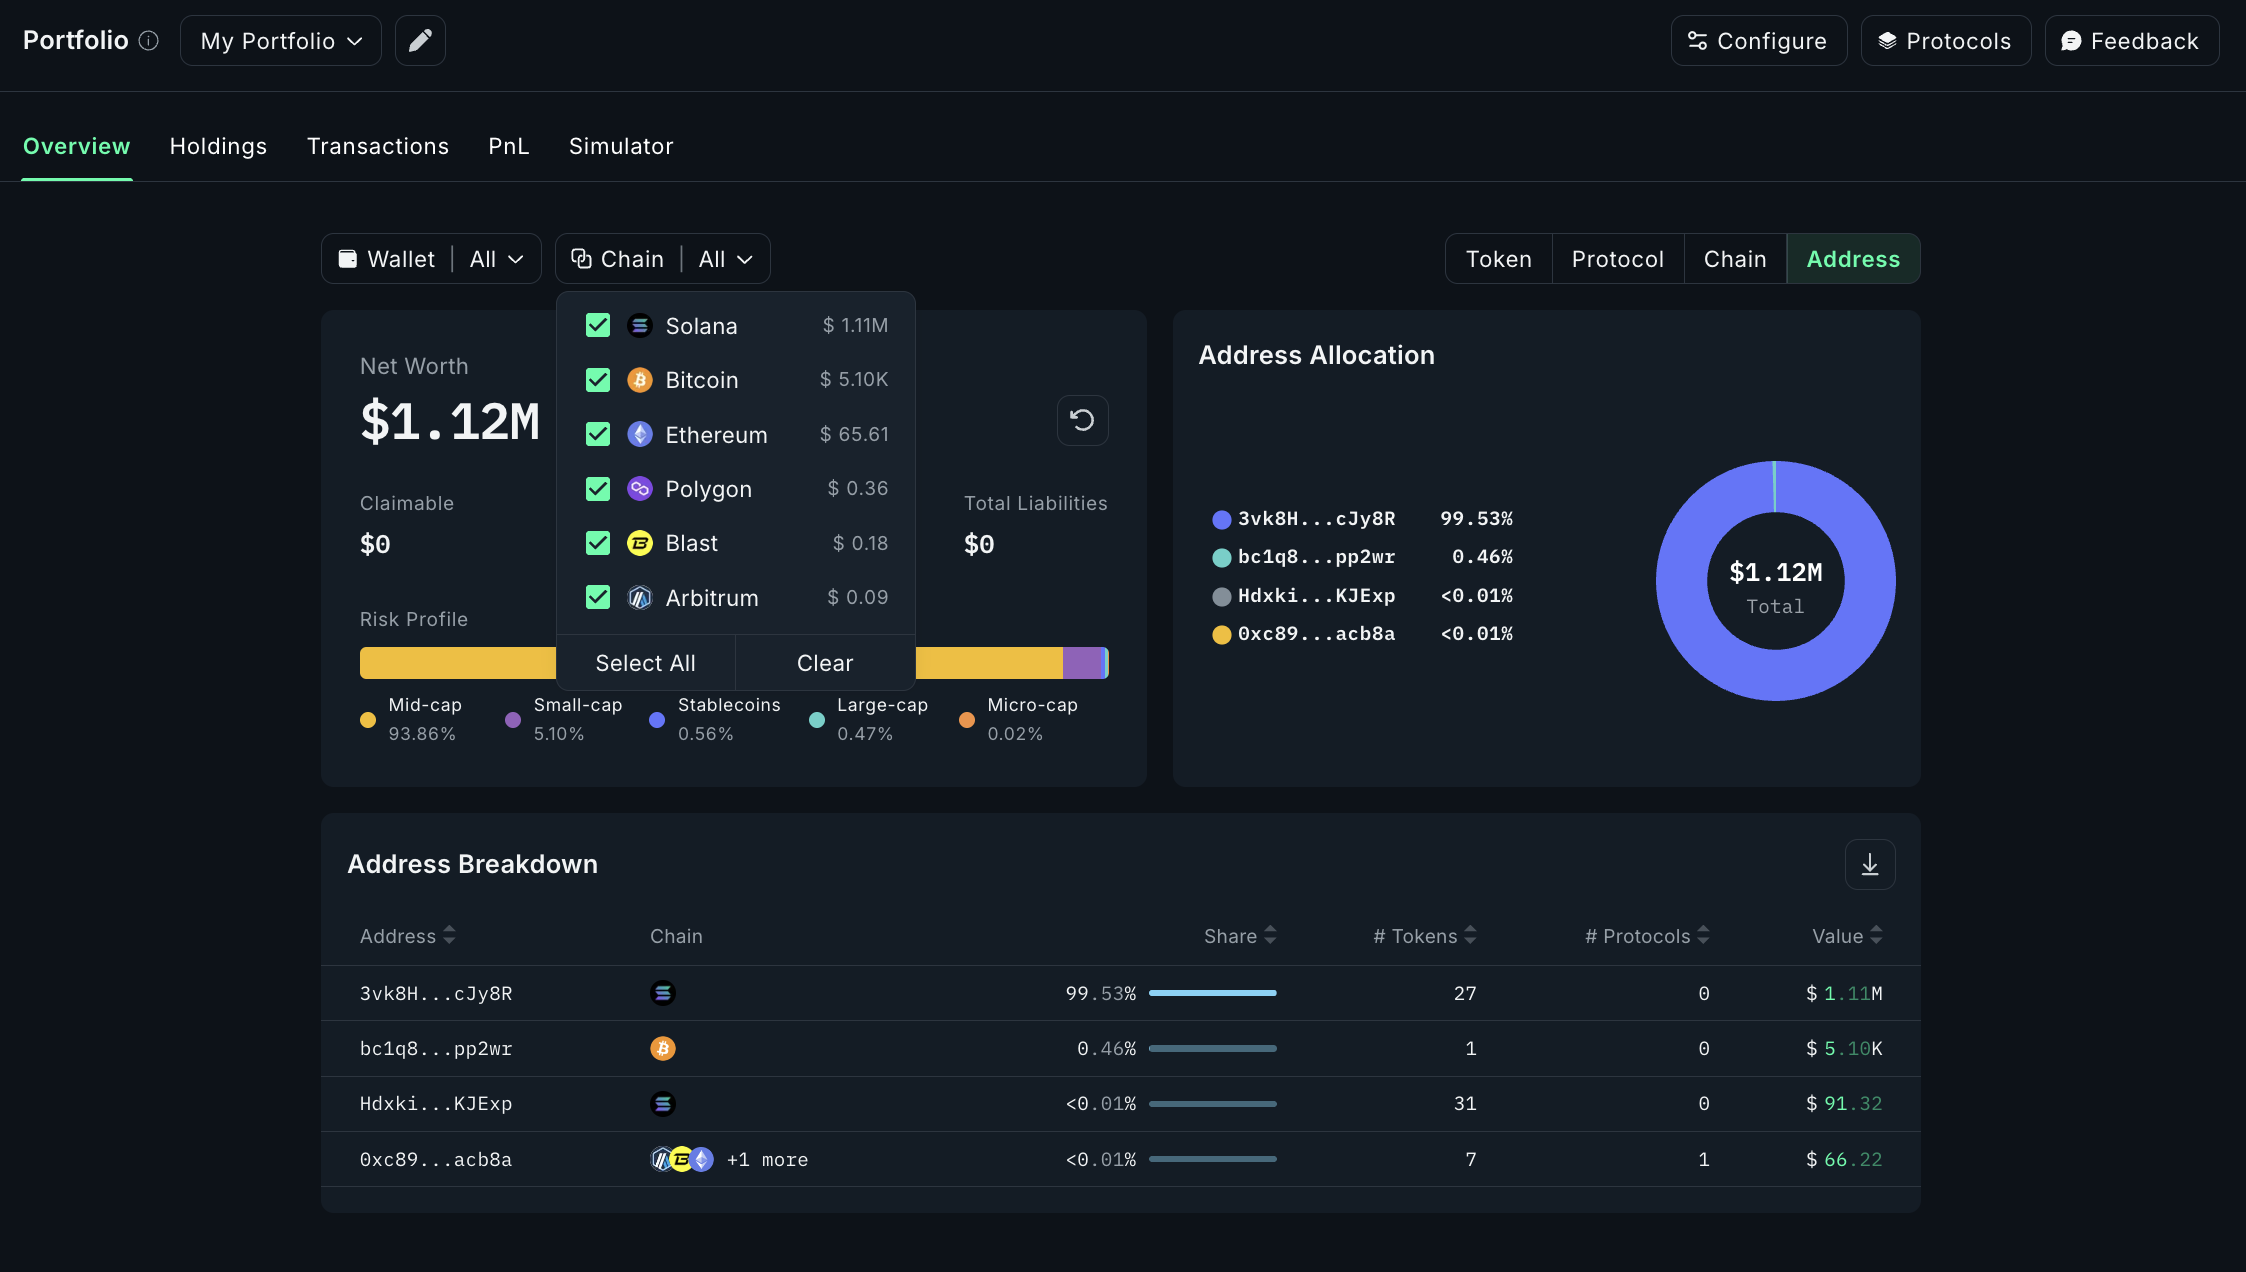2246x1272 pixels.
Task: Click the Solana chain icon for 3vk8H row
Action: point(663,993)
